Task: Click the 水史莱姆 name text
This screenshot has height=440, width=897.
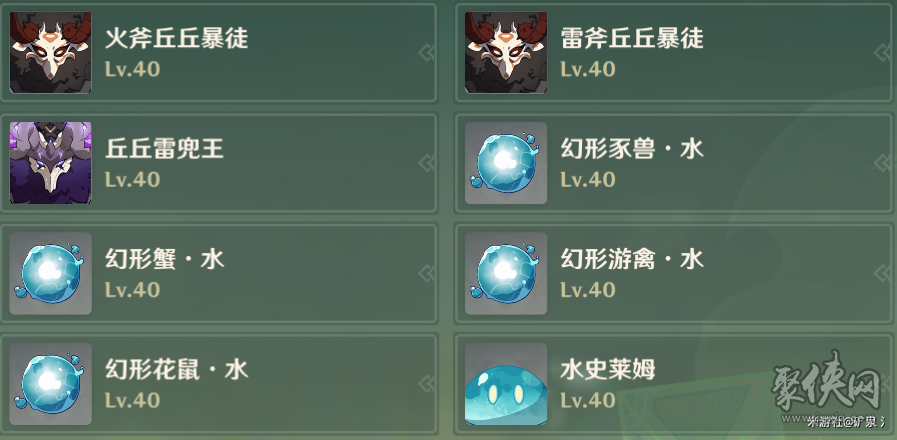Action: point(608,370)
